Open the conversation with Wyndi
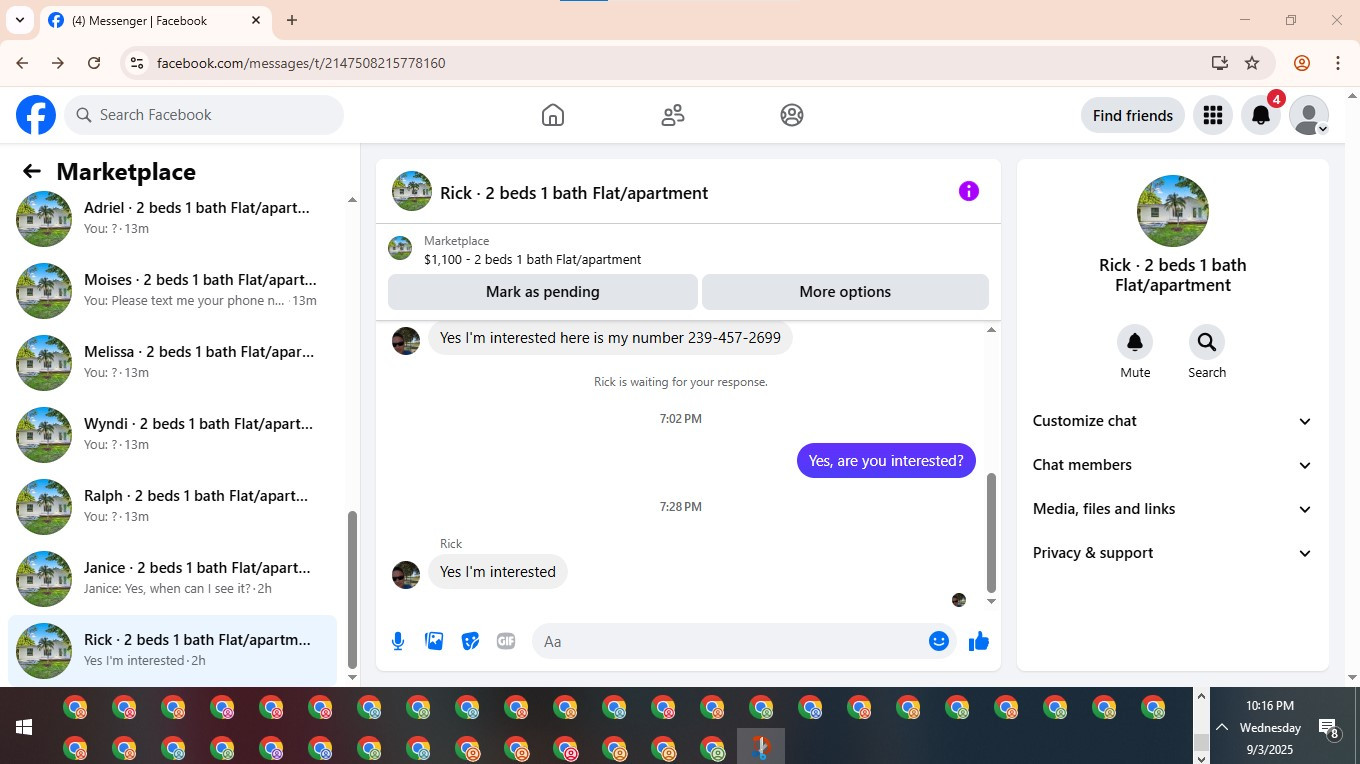The image size is (1360, 764). [172, 434]
